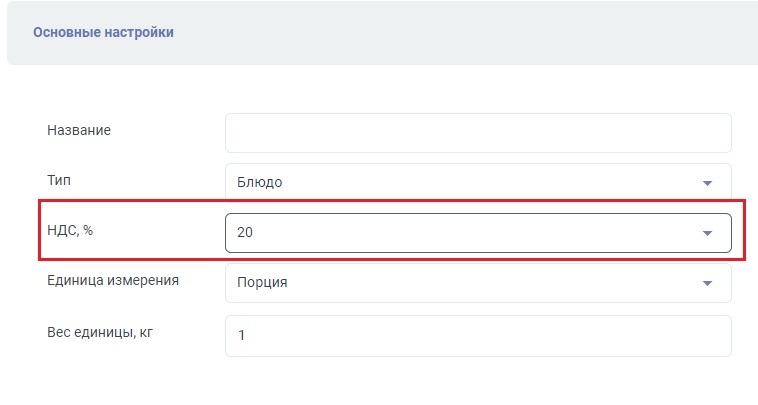Click the value 1 in weight field
The image size is (758, 405).
[241, 336]
